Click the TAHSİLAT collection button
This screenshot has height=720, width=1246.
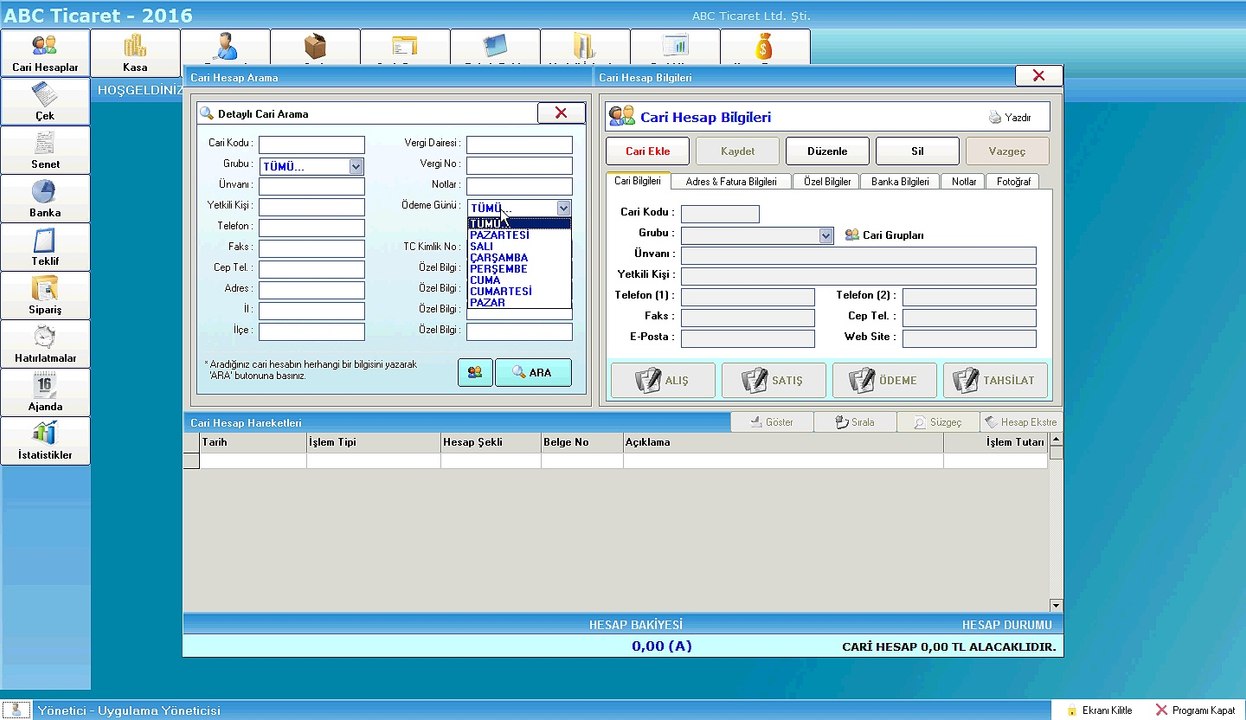pyautogui.click(x=996, y=381)
